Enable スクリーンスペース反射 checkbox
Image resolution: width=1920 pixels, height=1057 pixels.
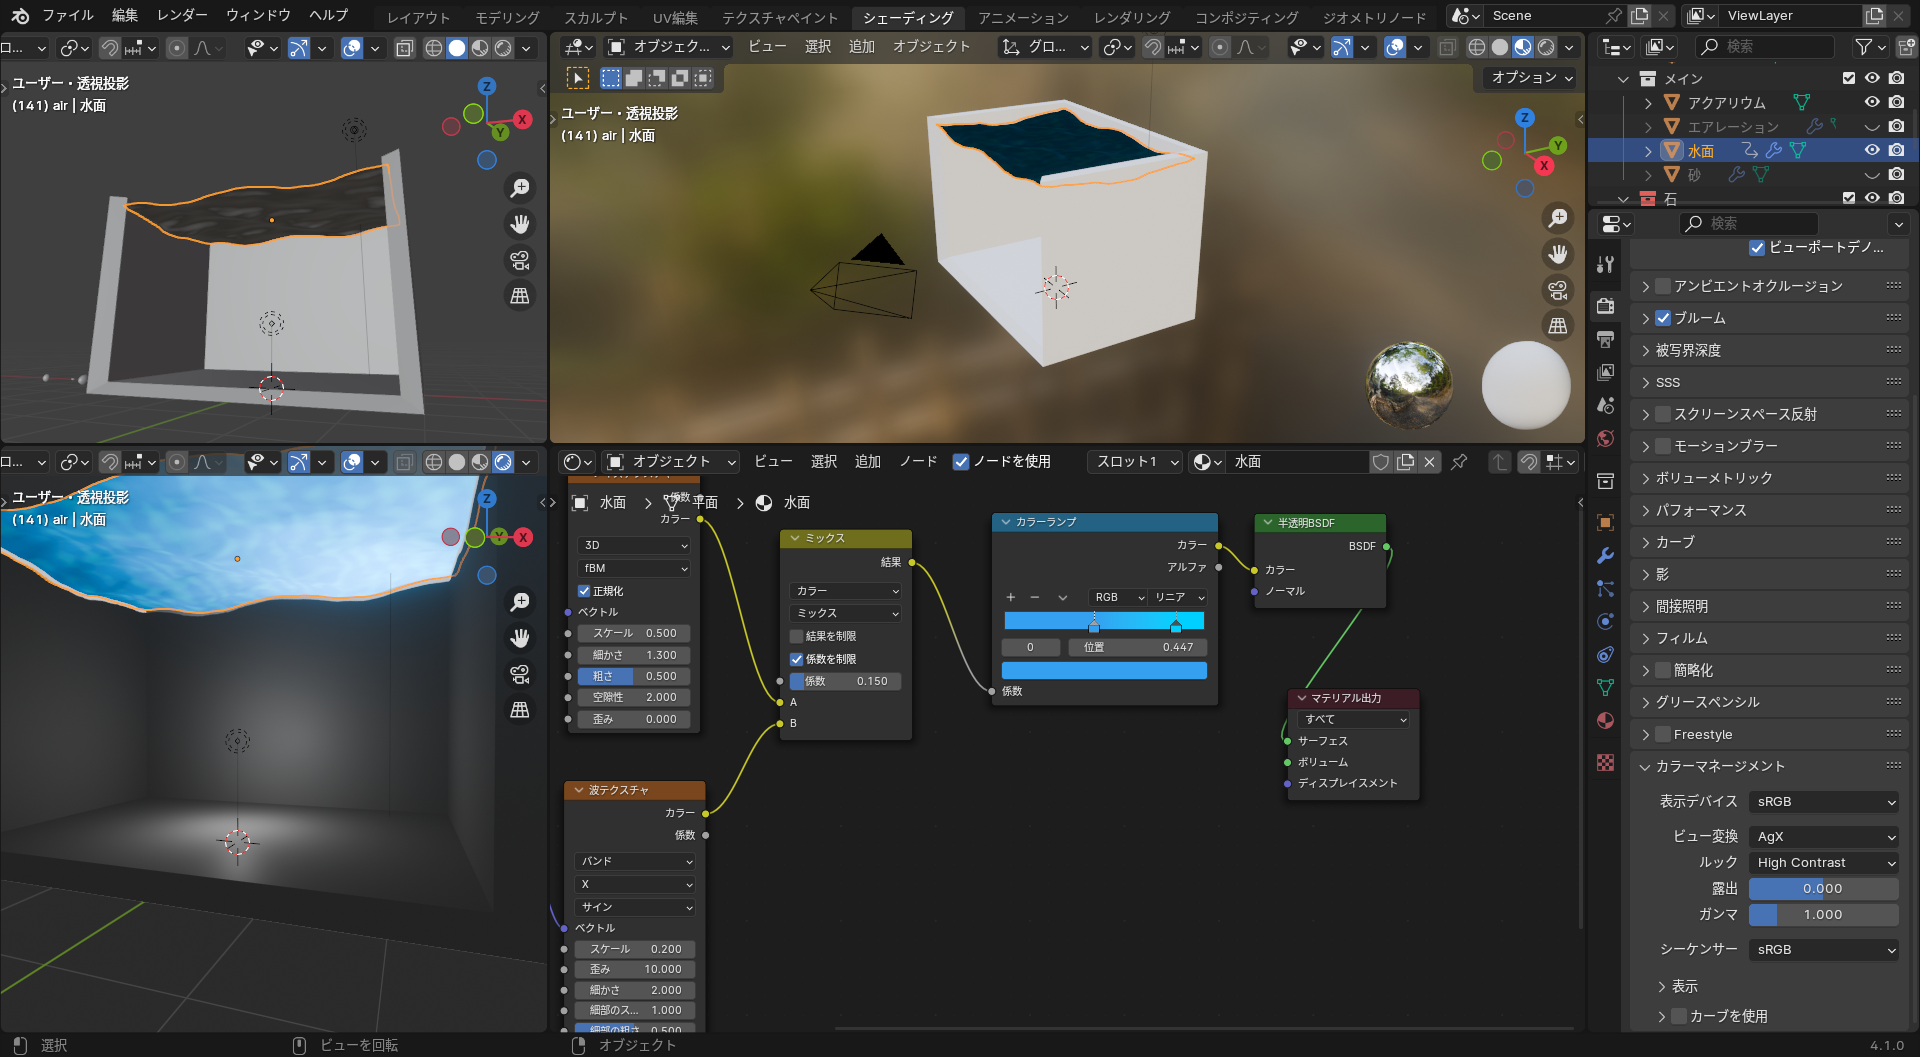[x=1663, y=414]
